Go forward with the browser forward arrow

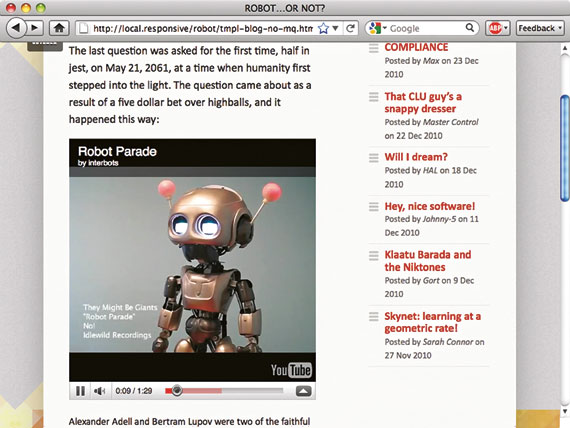pos(35,28)
